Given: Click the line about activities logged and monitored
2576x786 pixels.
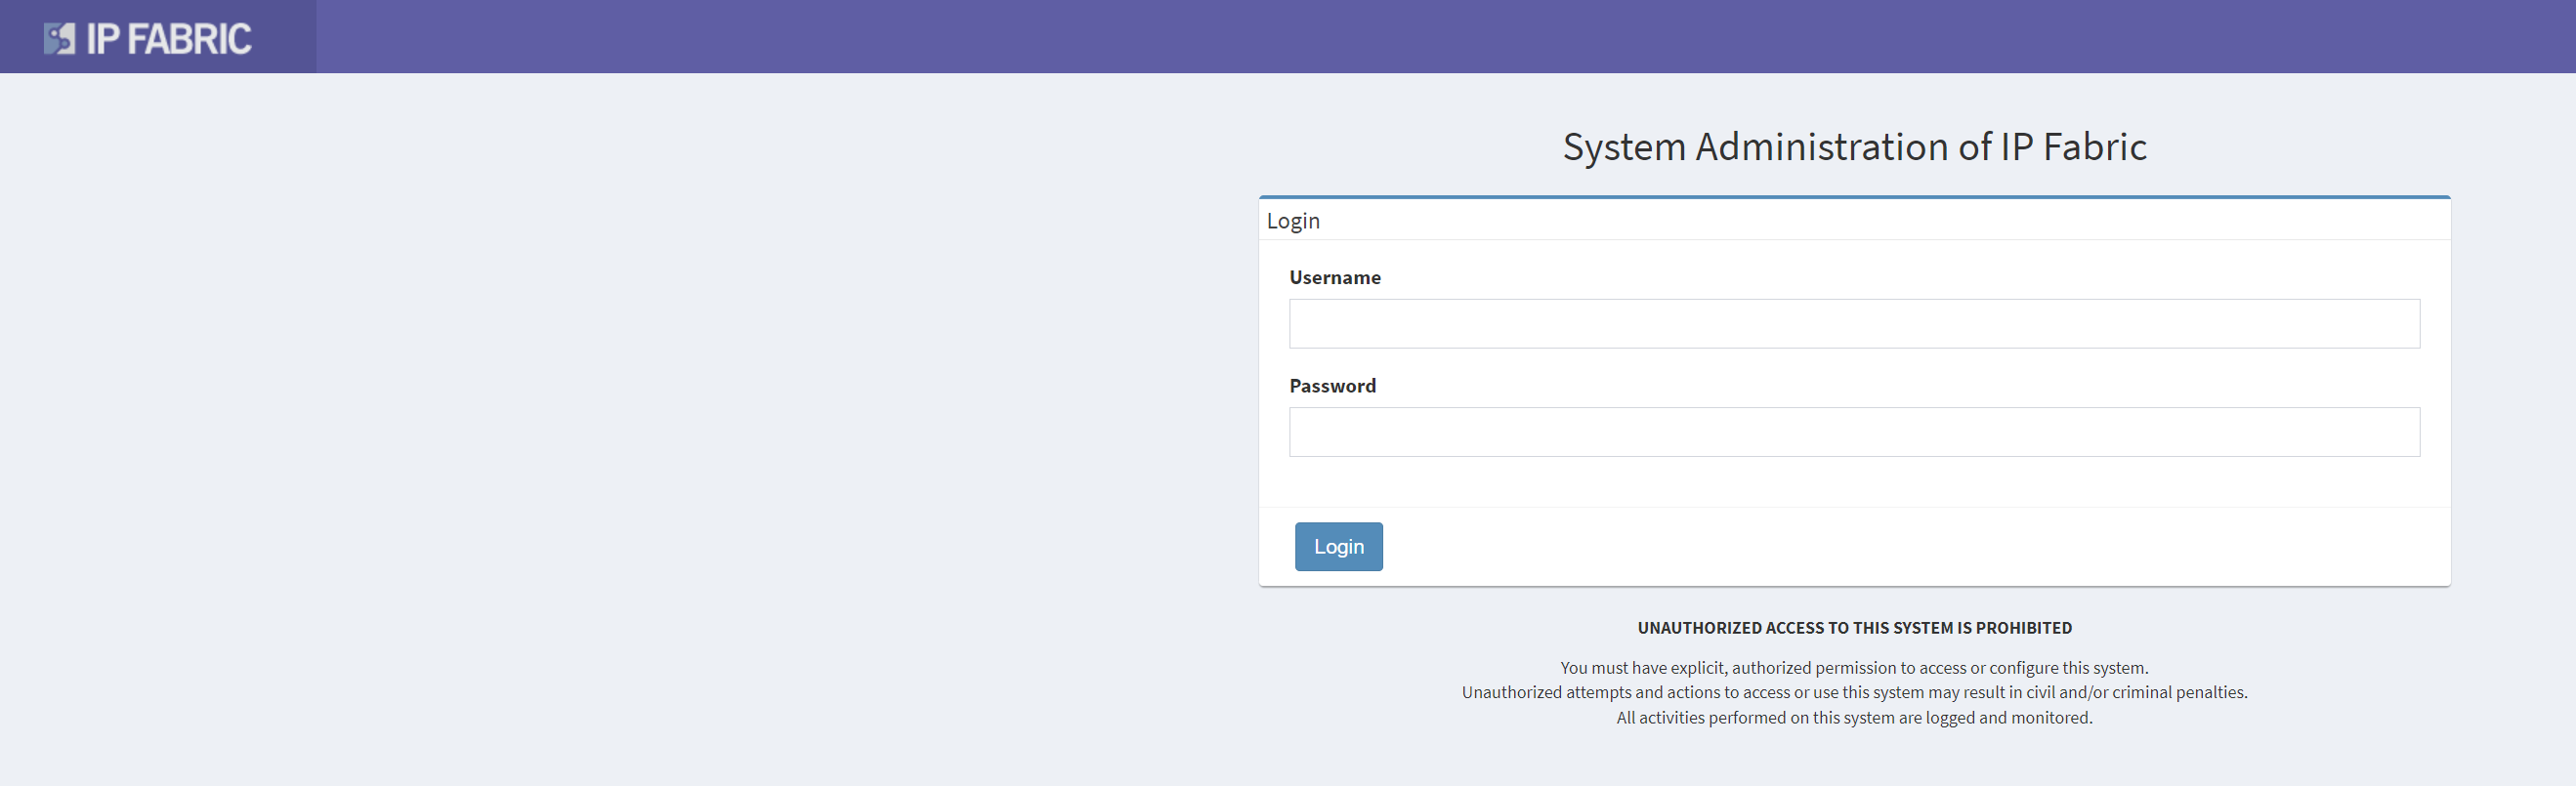Looking at the screenshot, I should tap(1854, 718).
